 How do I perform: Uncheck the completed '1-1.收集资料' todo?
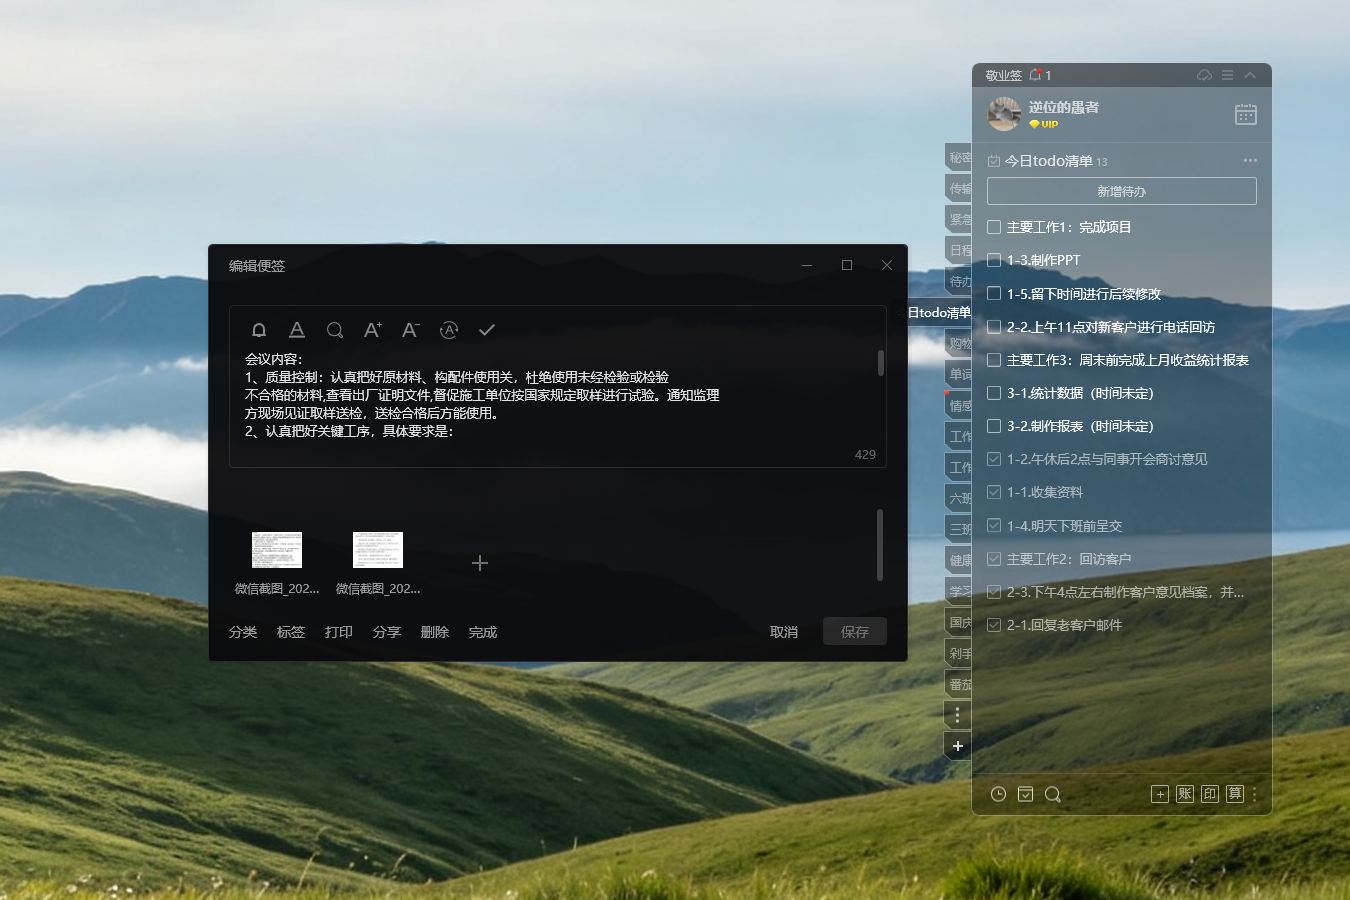click(994, 492)
